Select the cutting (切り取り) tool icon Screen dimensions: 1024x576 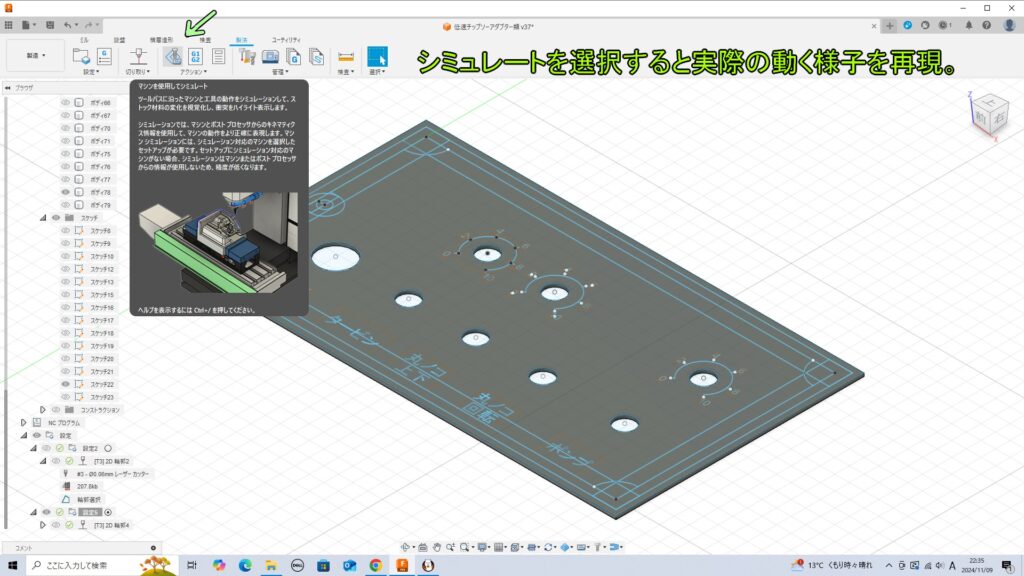pos(138,56)
